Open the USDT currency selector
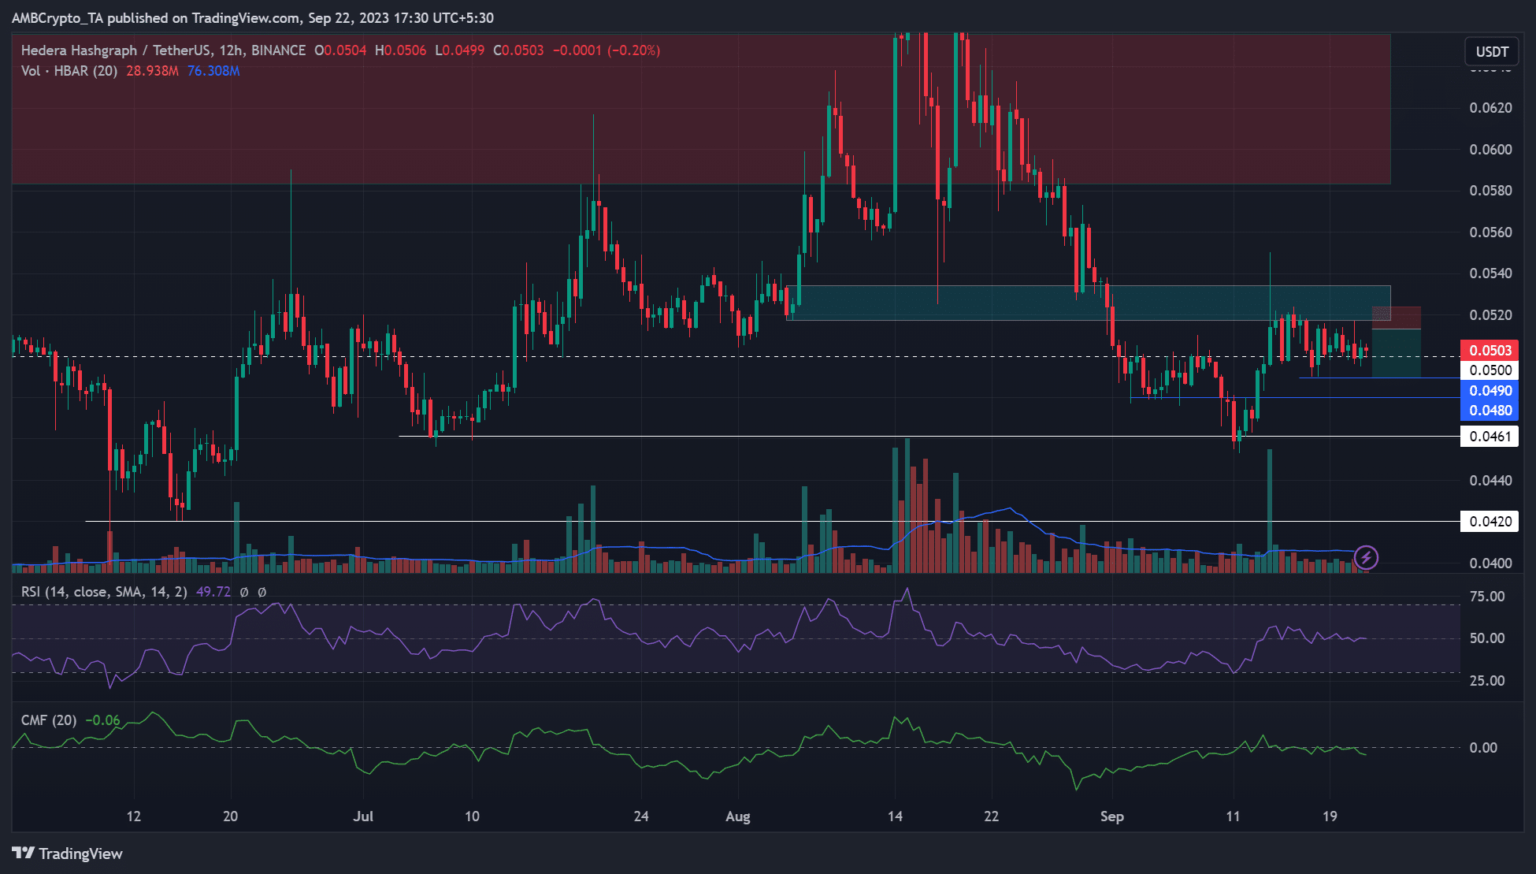The width and height of the screenshot is (1536, 874). (x=1491, y=51)
